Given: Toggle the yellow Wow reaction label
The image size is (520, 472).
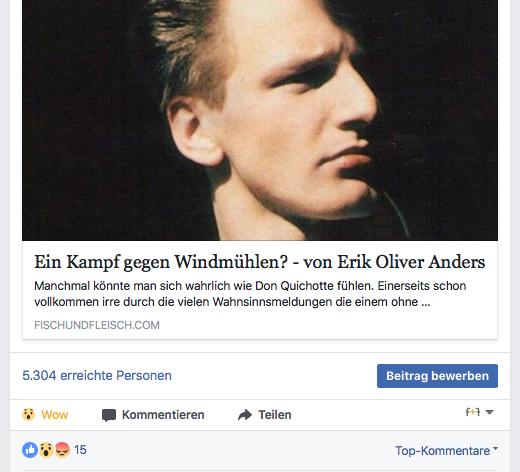Looking at the screenshot, I should [55, 415].
